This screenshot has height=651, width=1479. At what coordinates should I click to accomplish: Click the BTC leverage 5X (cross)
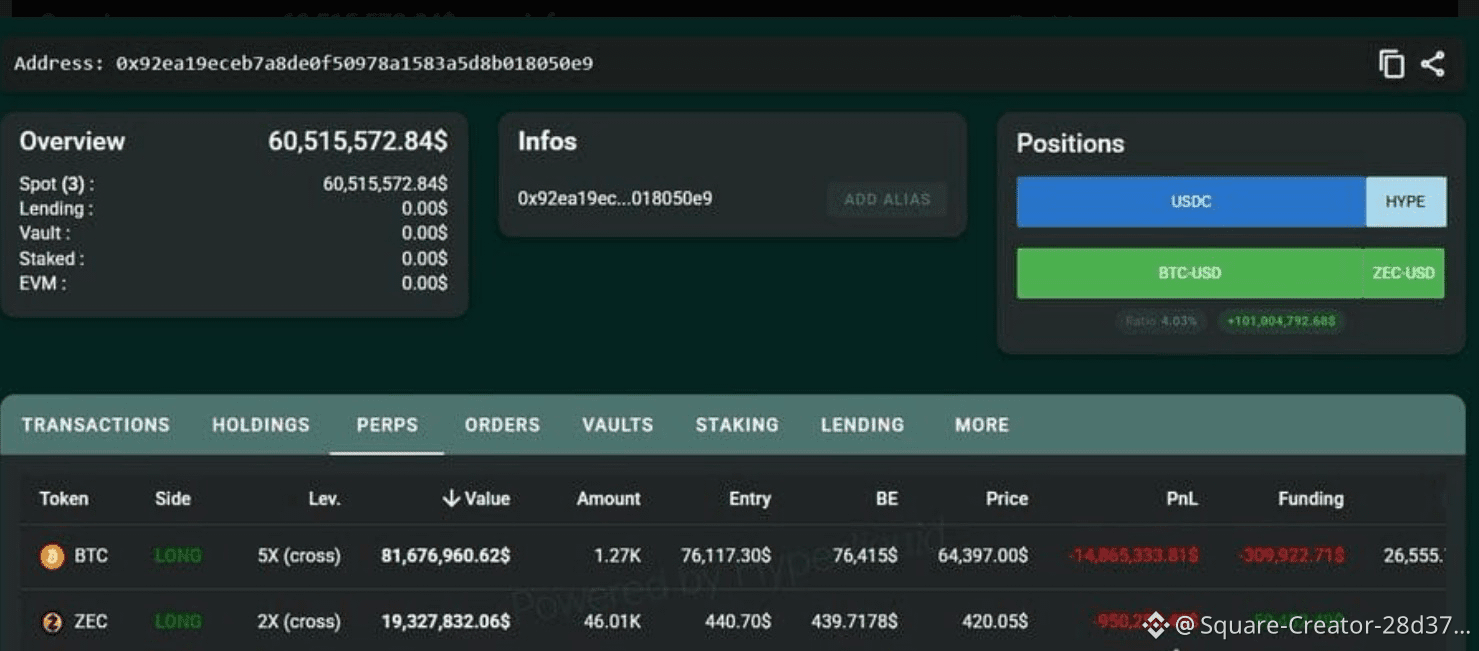click(x=299, y=555)
